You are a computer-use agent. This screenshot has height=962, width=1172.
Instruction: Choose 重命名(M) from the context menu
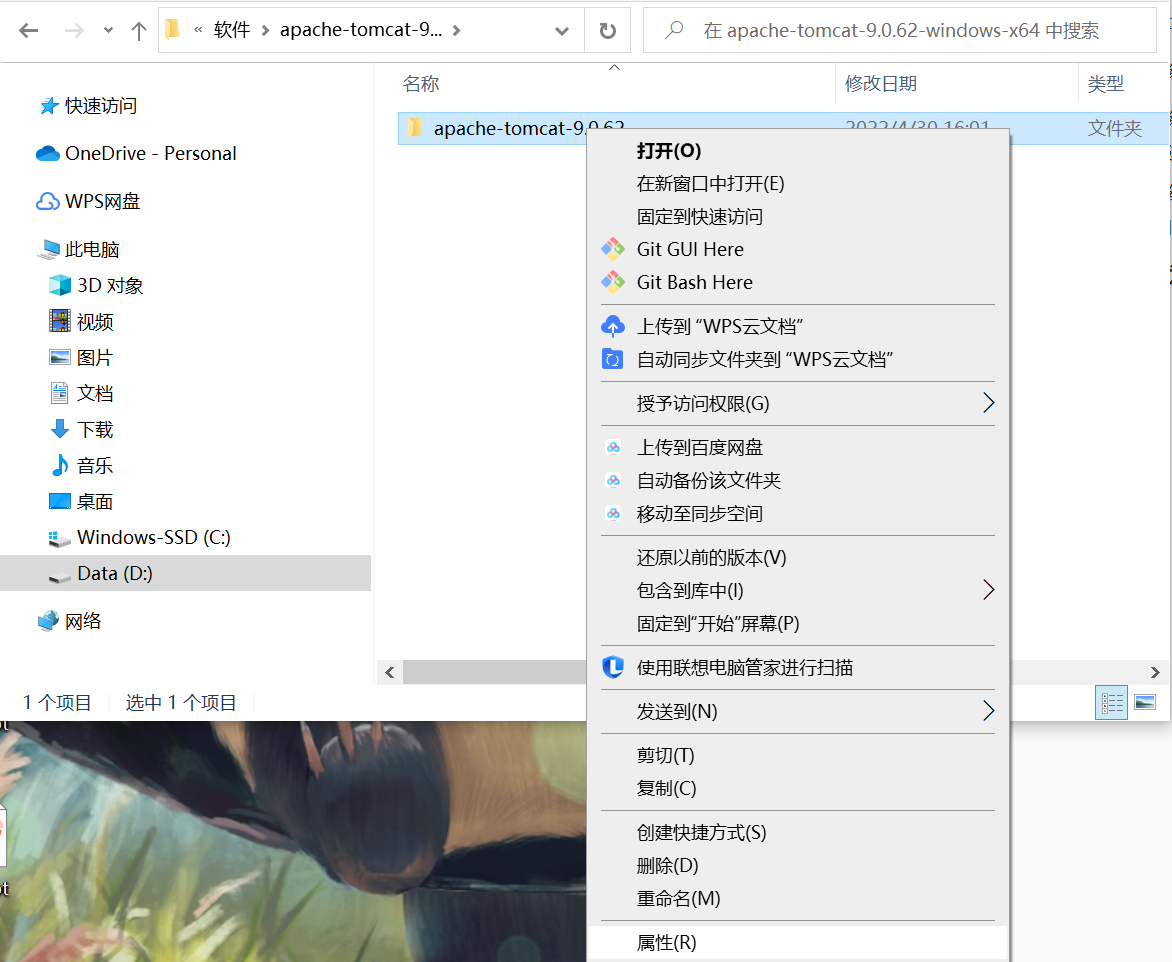tap(798, 898)
